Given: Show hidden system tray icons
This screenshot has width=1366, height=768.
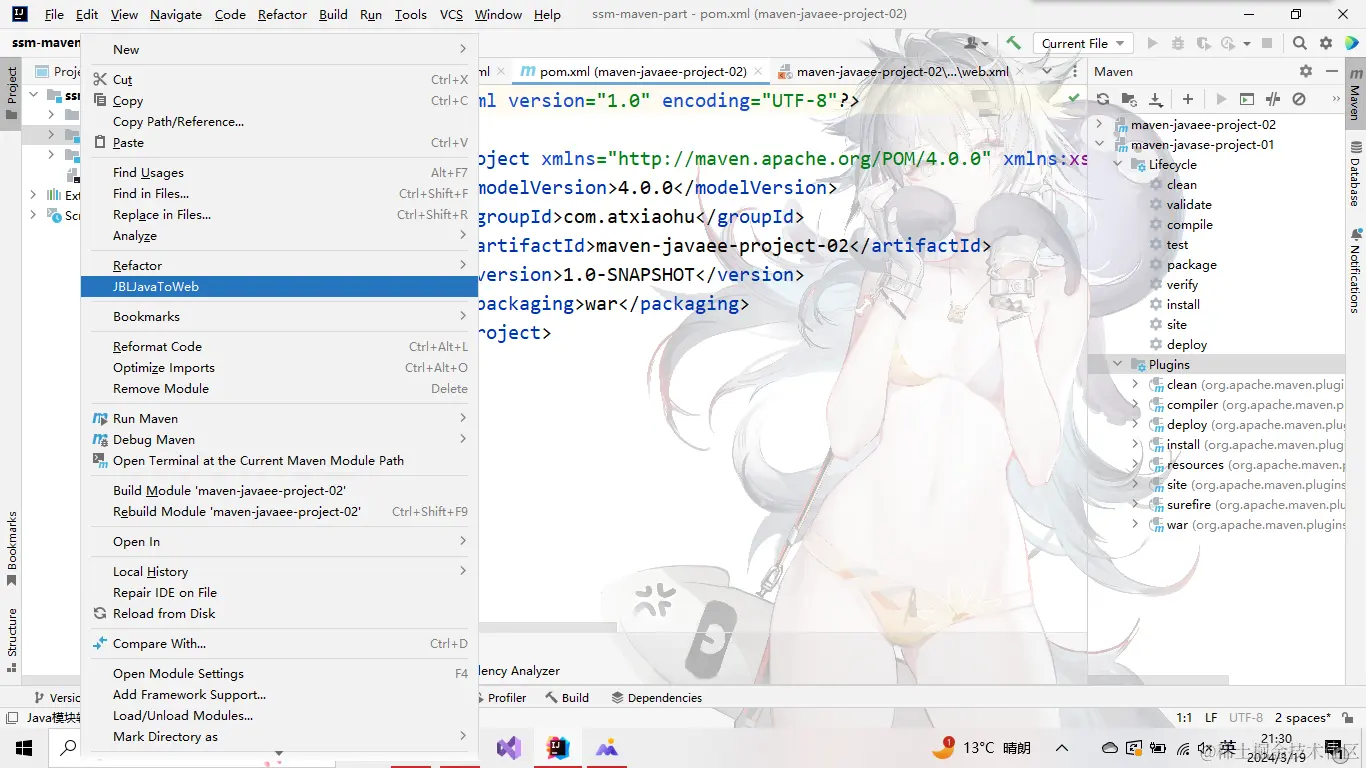Looking at the screenshot, I should 1062,748.
